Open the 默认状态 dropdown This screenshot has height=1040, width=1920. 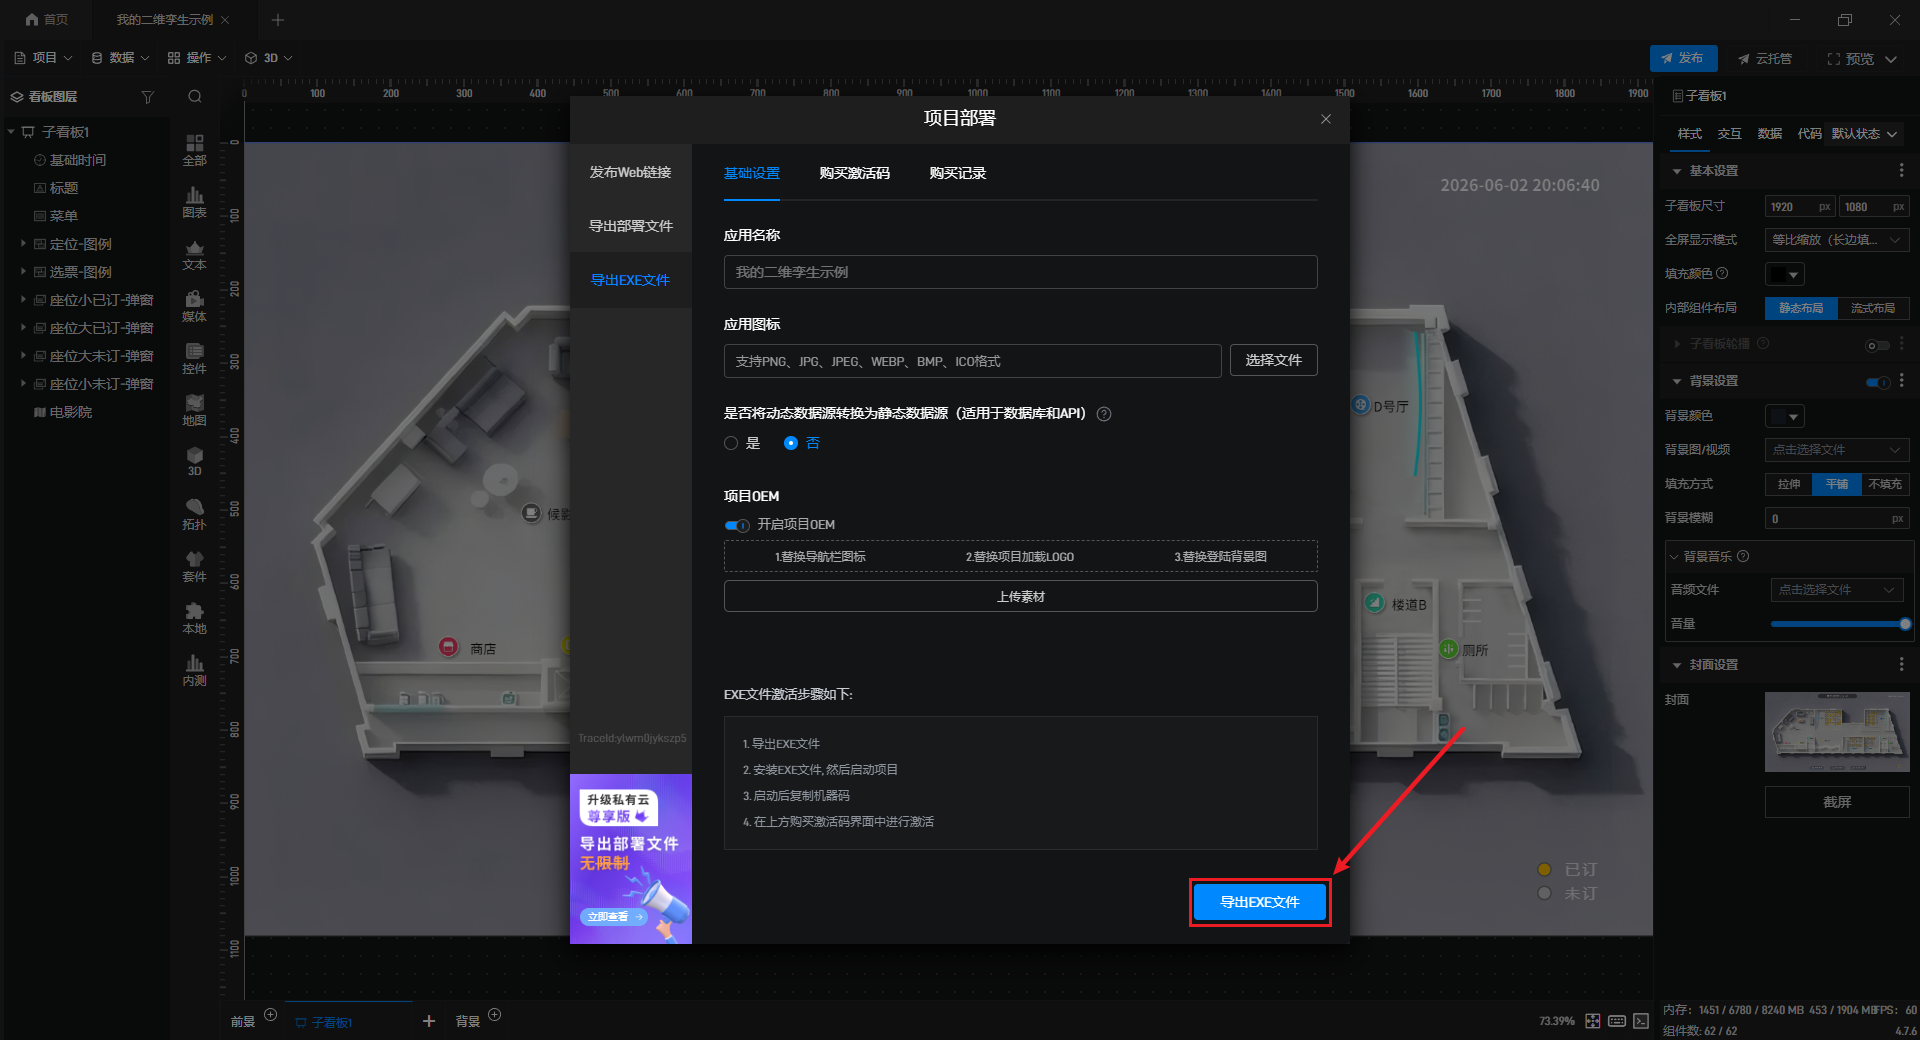click(1864, 134)
